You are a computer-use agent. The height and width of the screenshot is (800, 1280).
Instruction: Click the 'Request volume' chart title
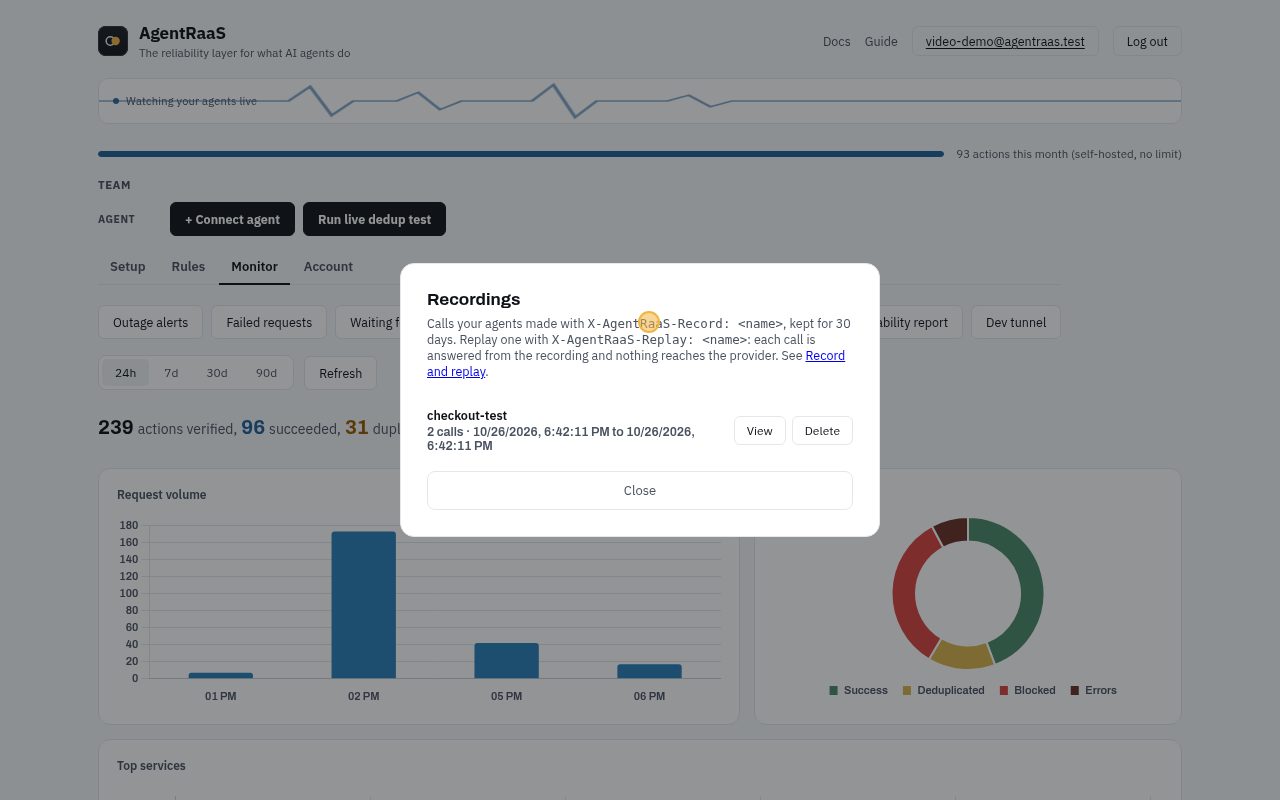point(162,495)
